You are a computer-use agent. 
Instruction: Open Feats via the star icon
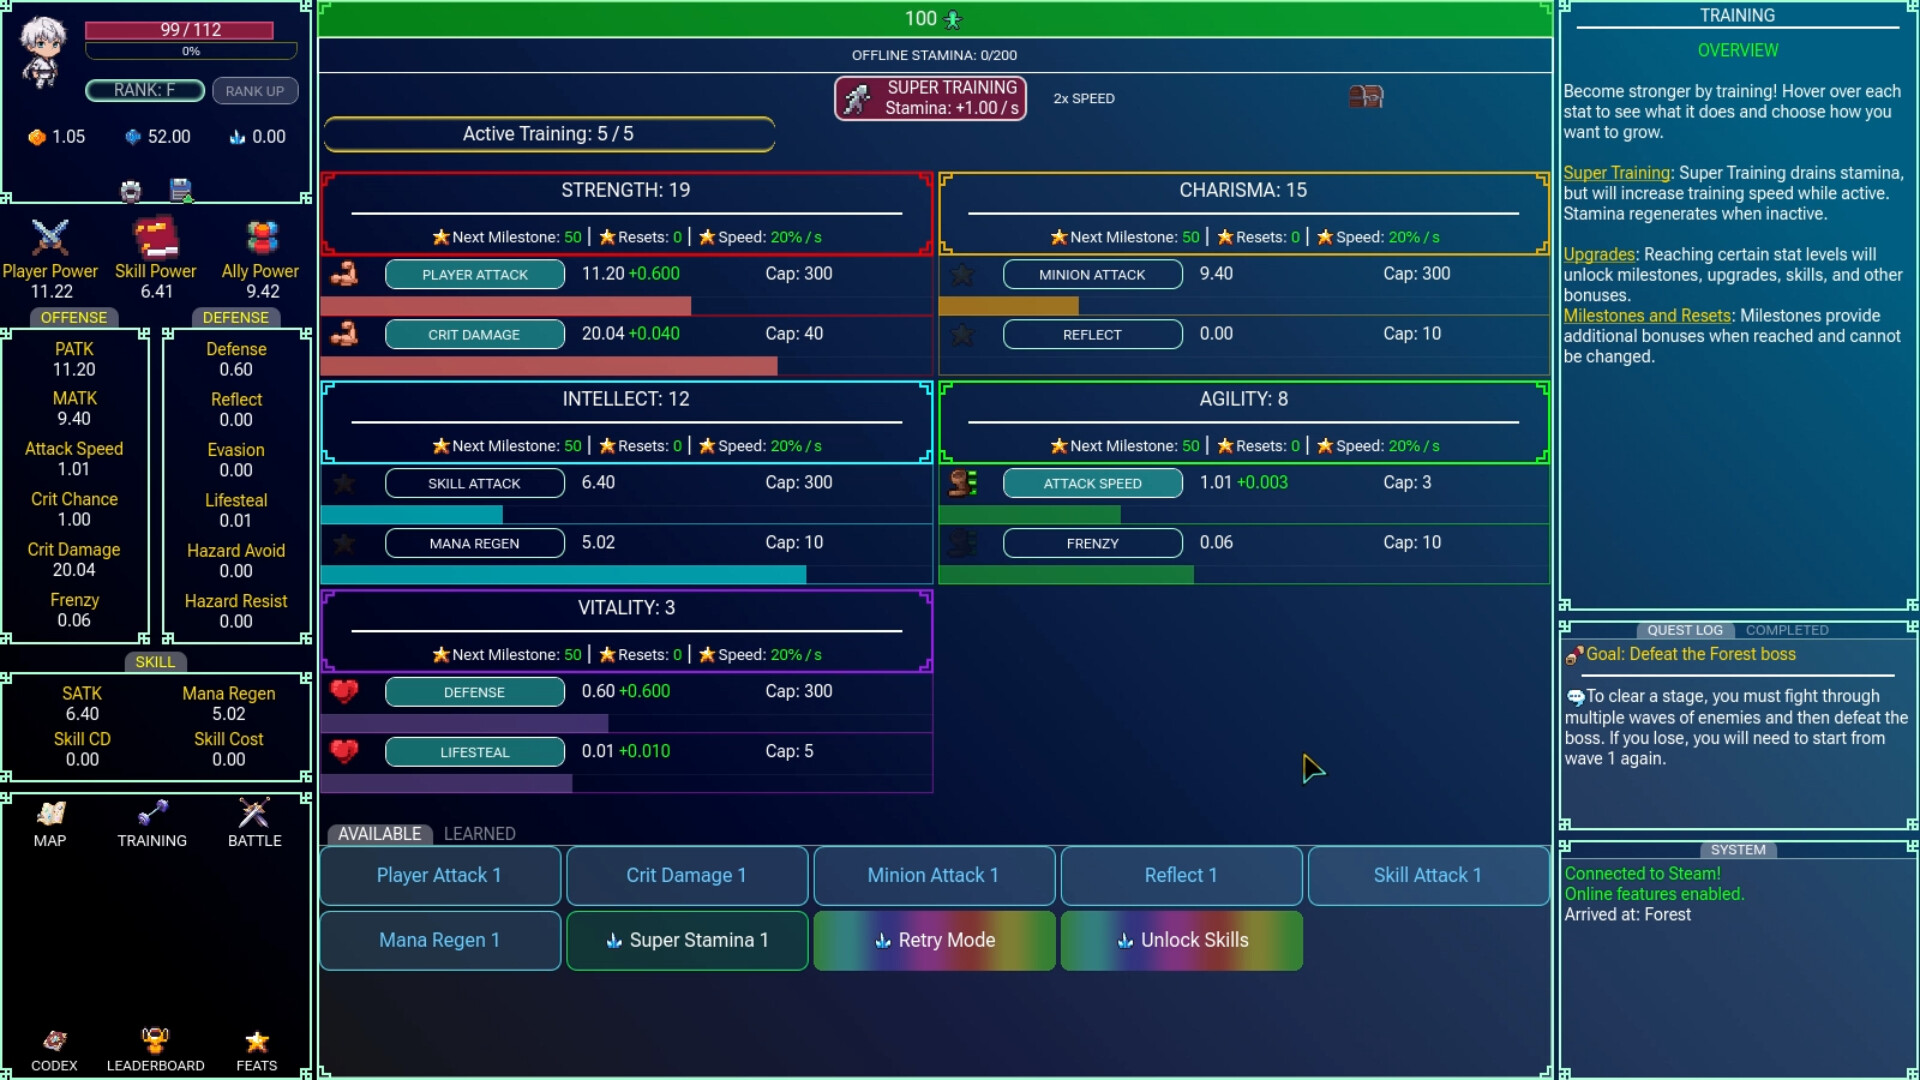[256, 1042]
